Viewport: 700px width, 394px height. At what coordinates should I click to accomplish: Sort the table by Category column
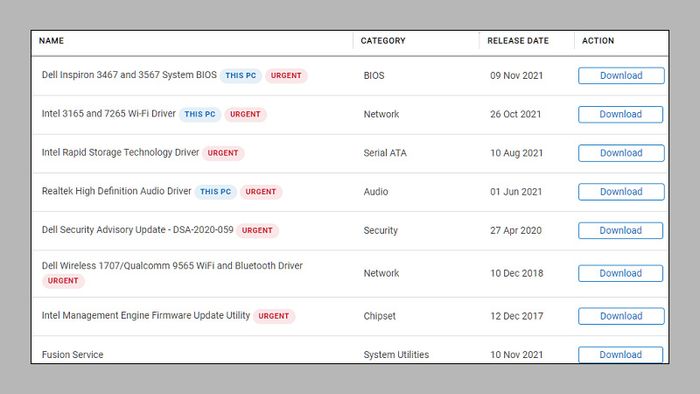pos(383,41)
